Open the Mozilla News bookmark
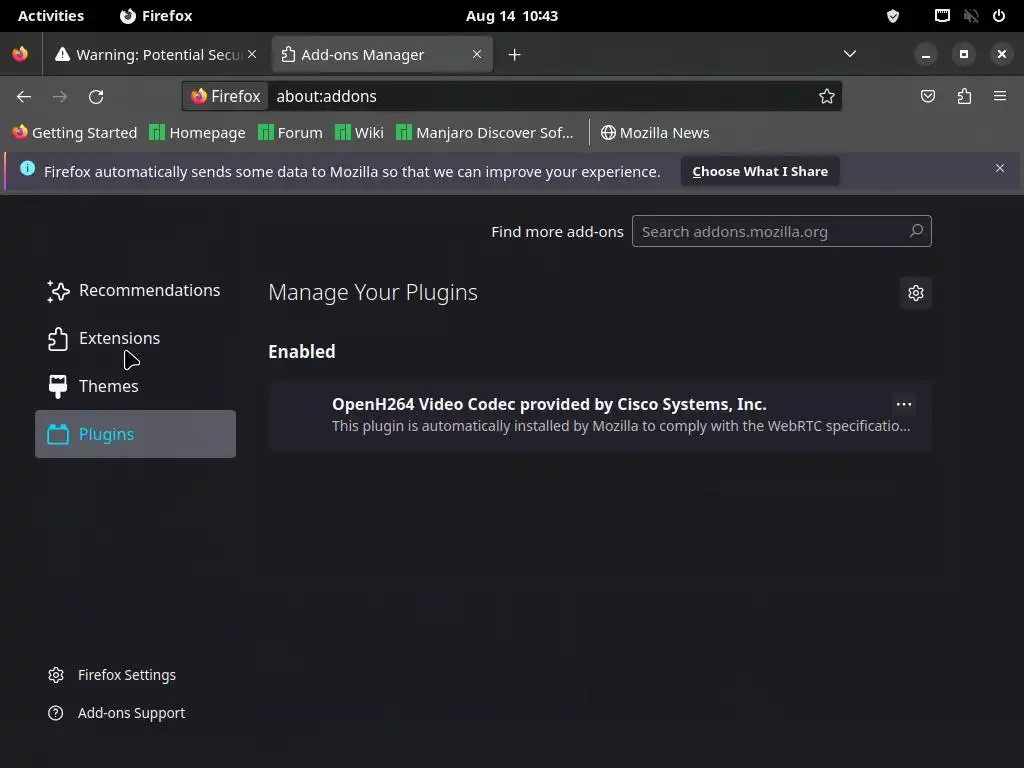The image size is (1024, 768). (x=655, y=133)
